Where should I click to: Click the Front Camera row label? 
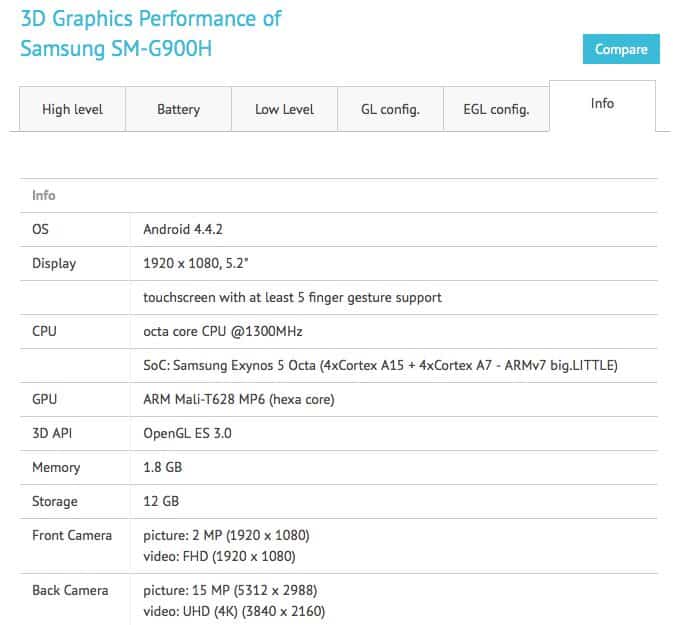tap(72, 535)
